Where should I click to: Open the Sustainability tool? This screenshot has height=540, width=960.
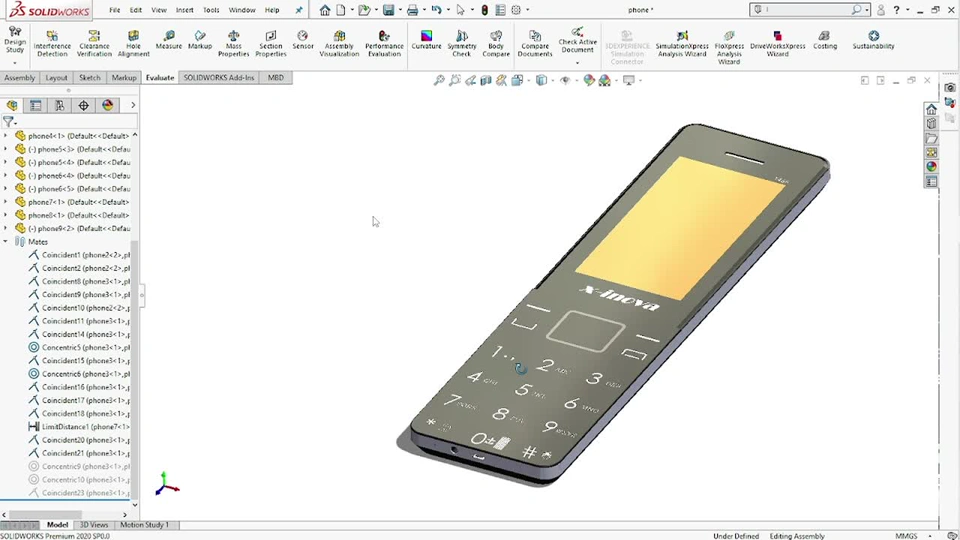(x=873, y=40)
